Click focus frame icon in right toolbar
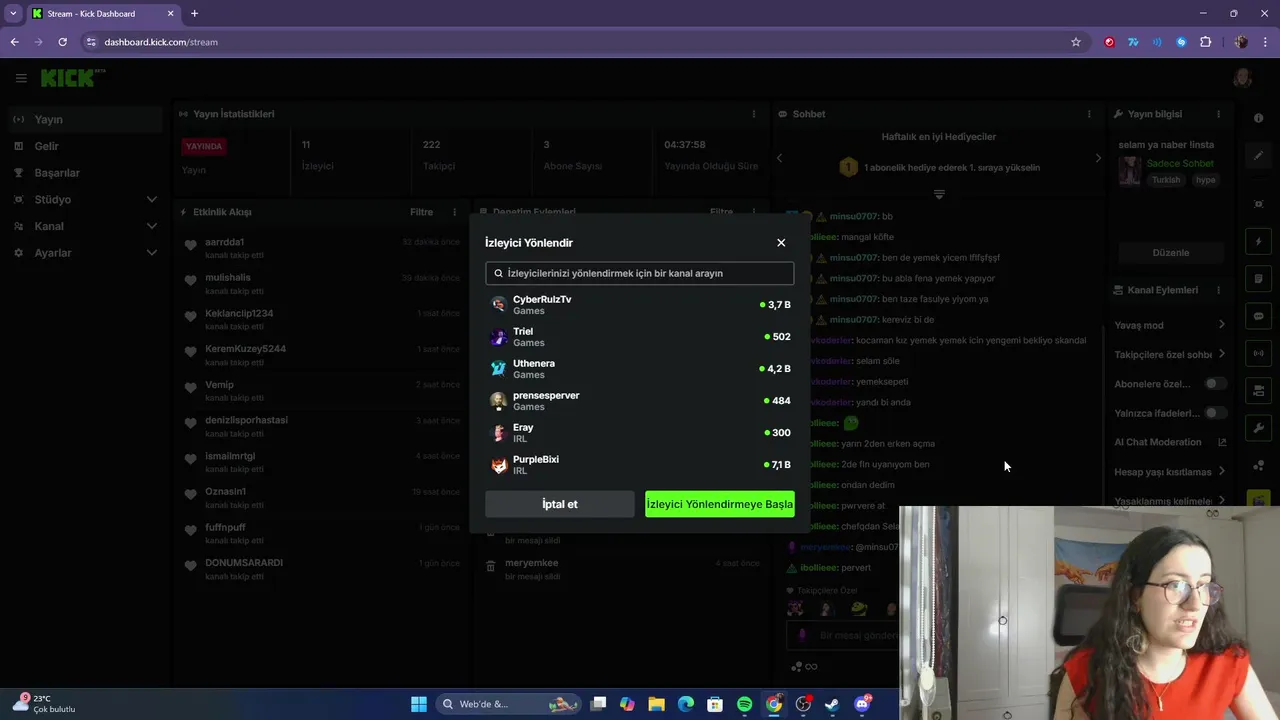The width and height of the screenshot is (1280, 720). pyautogui.click(x=1258, y=204)
